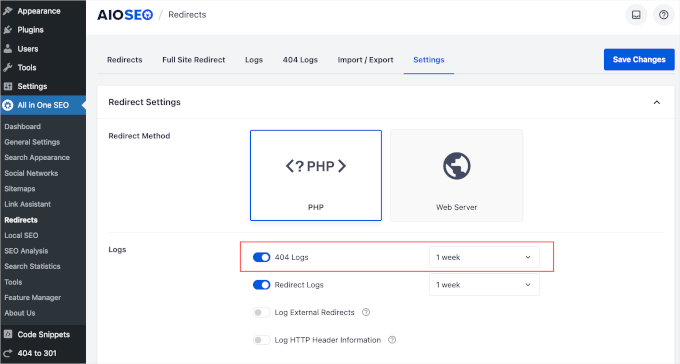Open All in One SEO menu label
The height and width of the screenshot is (364, 680).
point(43,105)
